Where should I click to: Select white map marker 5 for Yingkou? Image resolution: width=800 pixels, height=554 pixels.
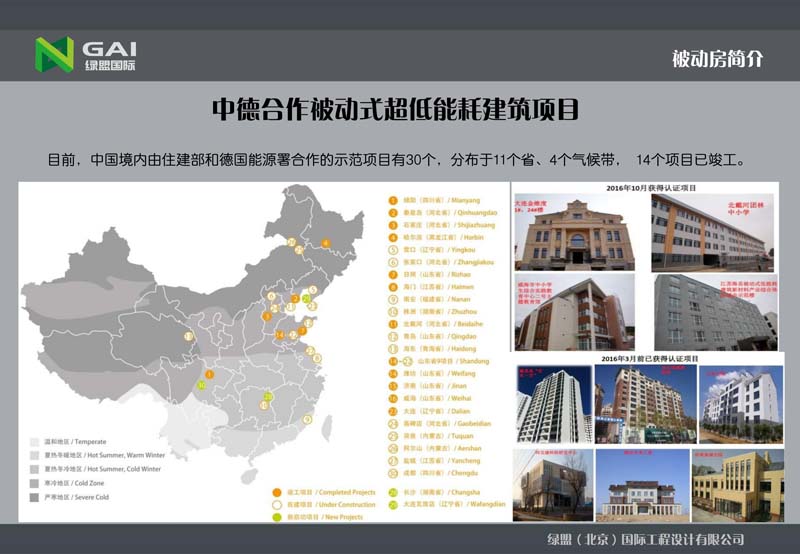313,290
